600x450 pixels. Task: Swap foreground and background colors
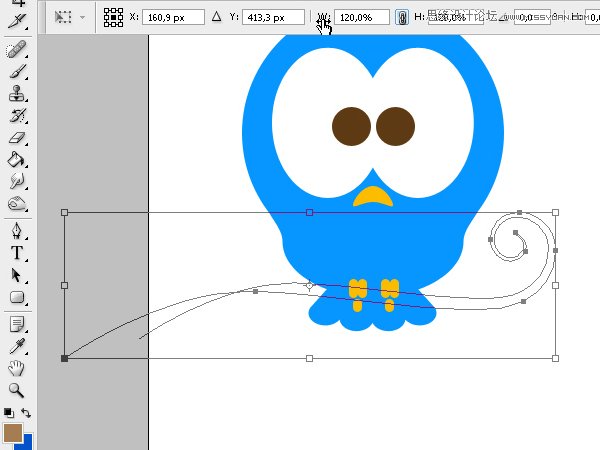(x=26, y=413)
